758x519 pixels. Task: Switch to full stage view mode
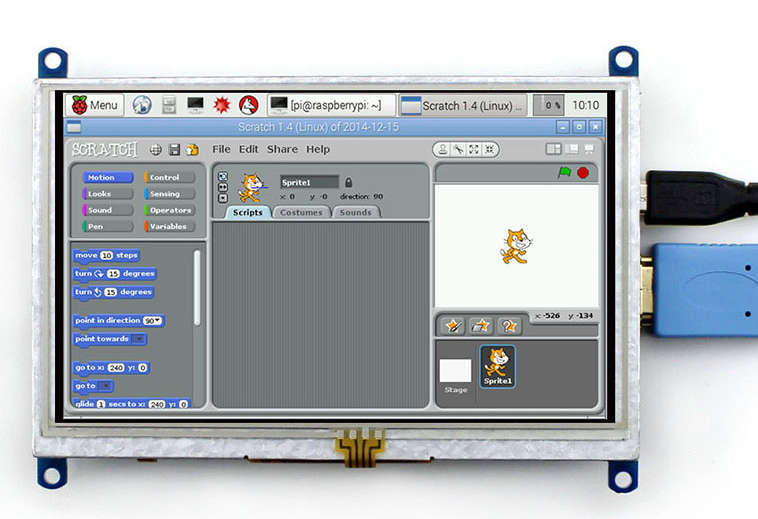(x=572, y=149)
